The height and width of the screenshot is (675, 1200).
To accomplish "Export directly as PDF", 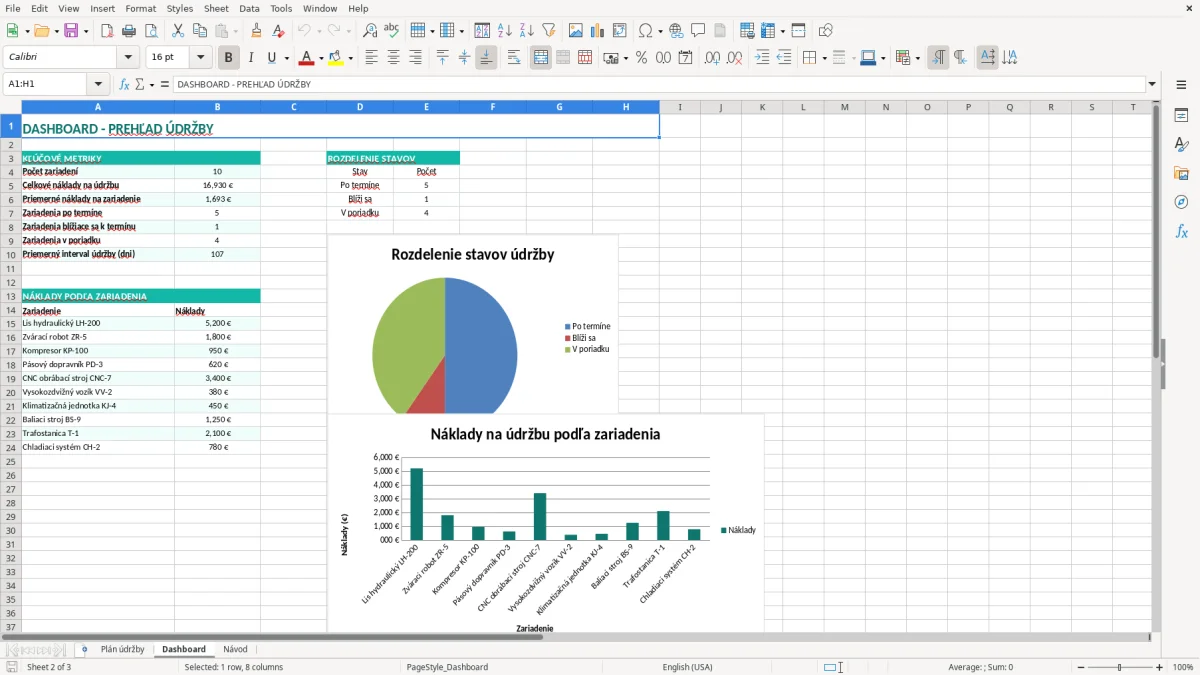I will pyautogui.click(x=107, y=31).
